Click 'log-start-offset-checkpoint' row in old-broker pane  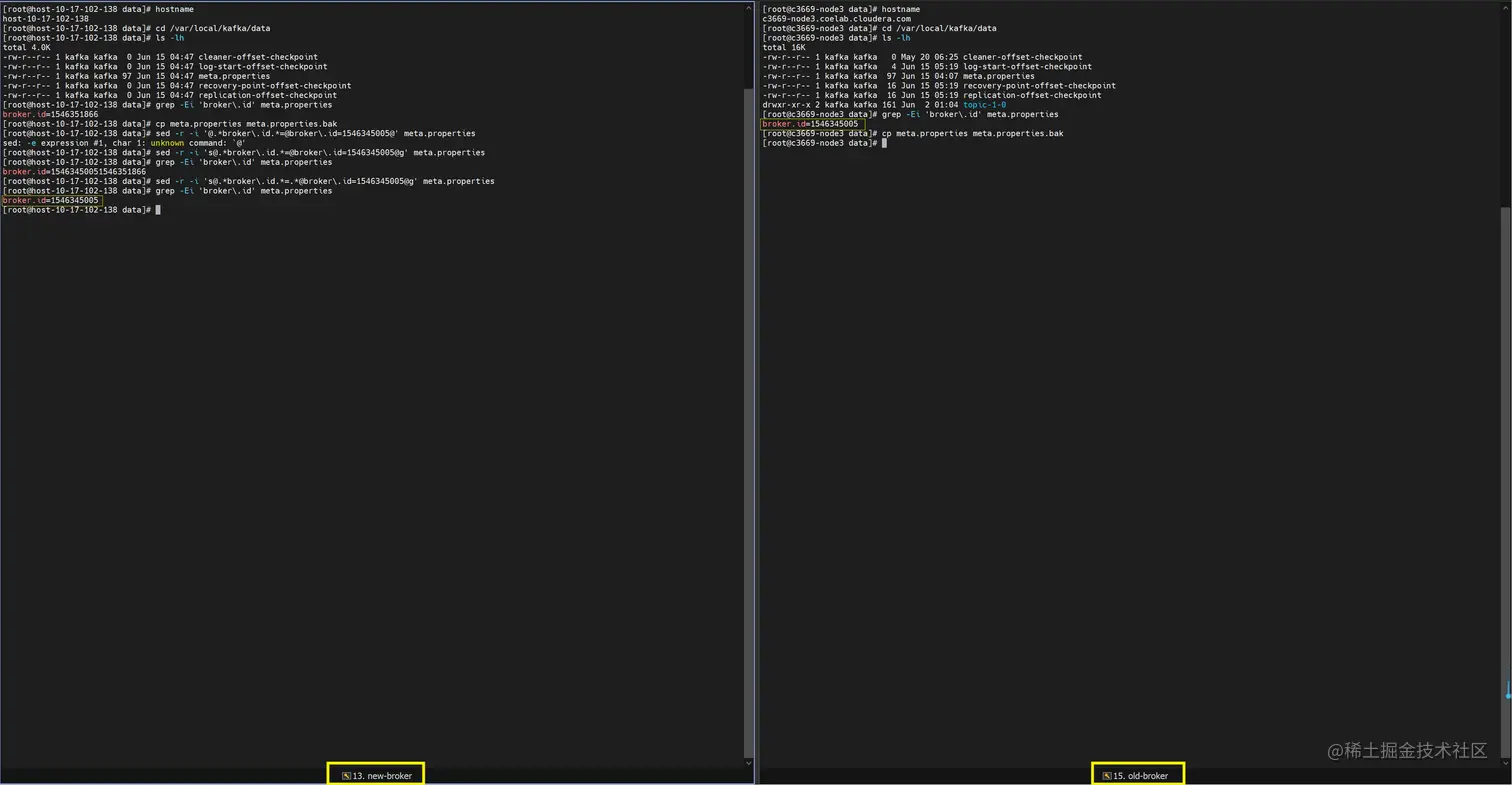927,66
